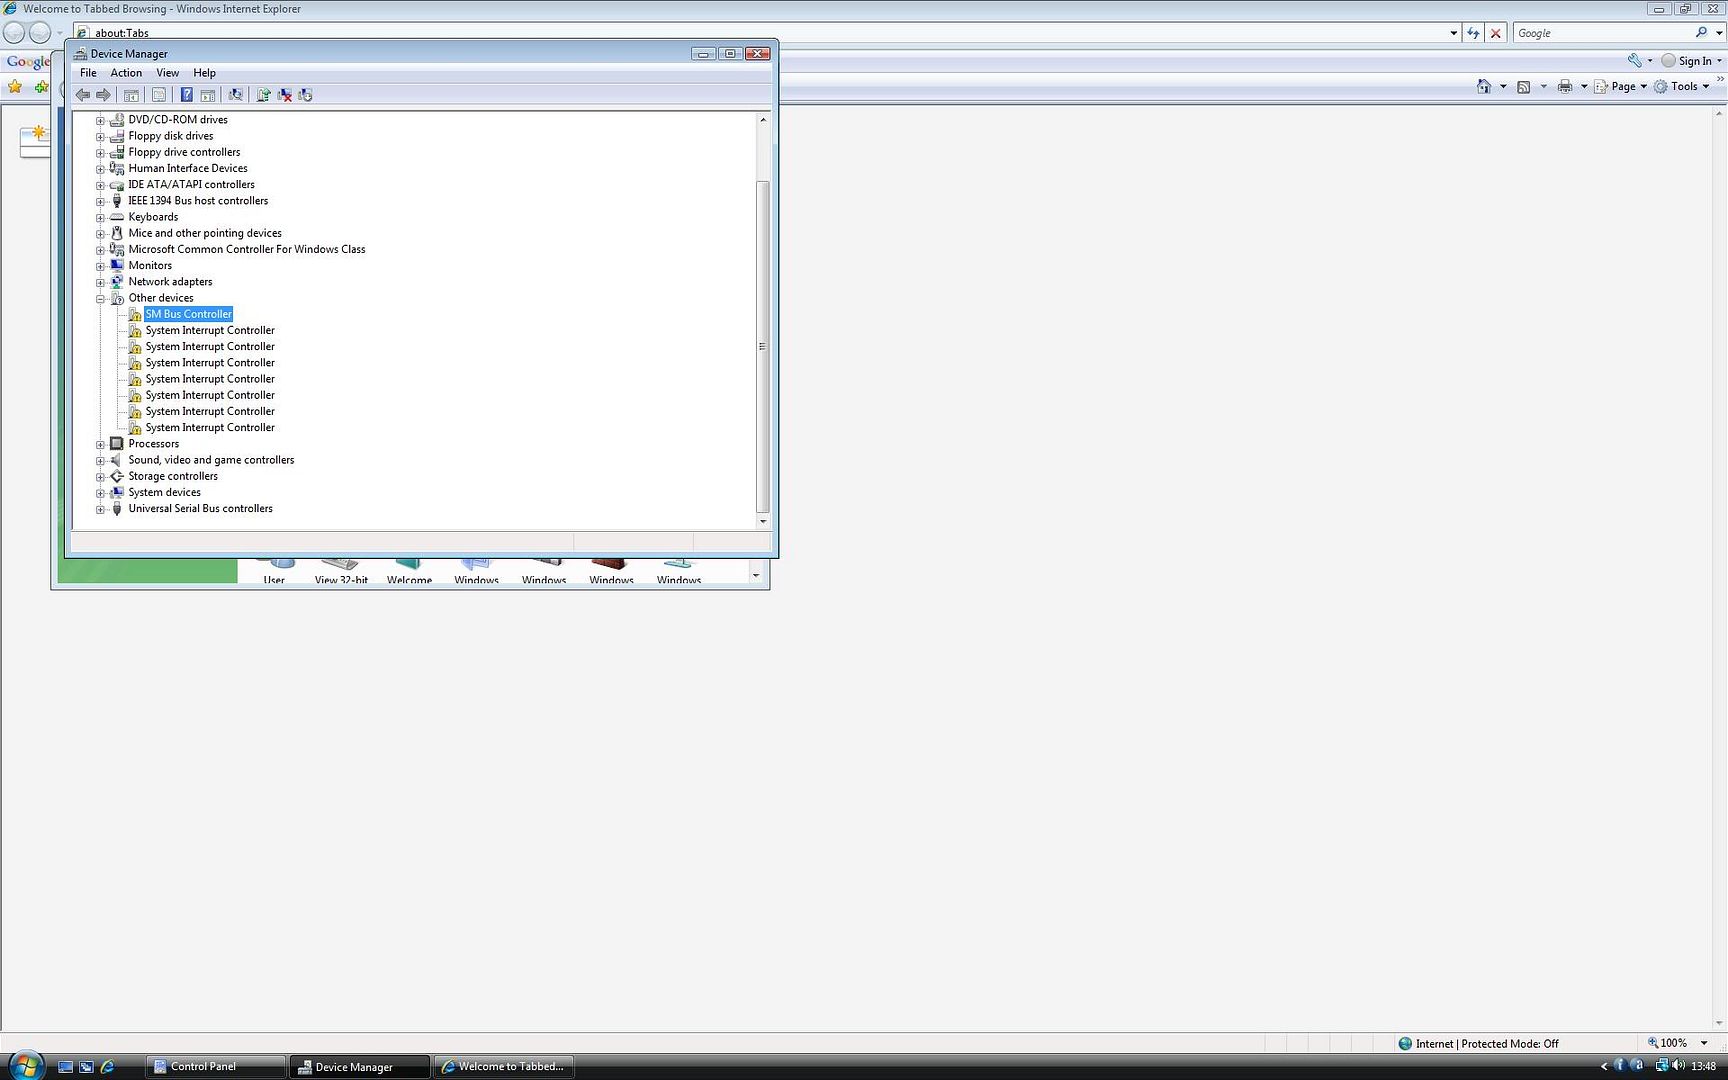Select Microsoft Common Controller For Windows Class
Screen dimensions: 1728x1080
(x=247, y=249)
